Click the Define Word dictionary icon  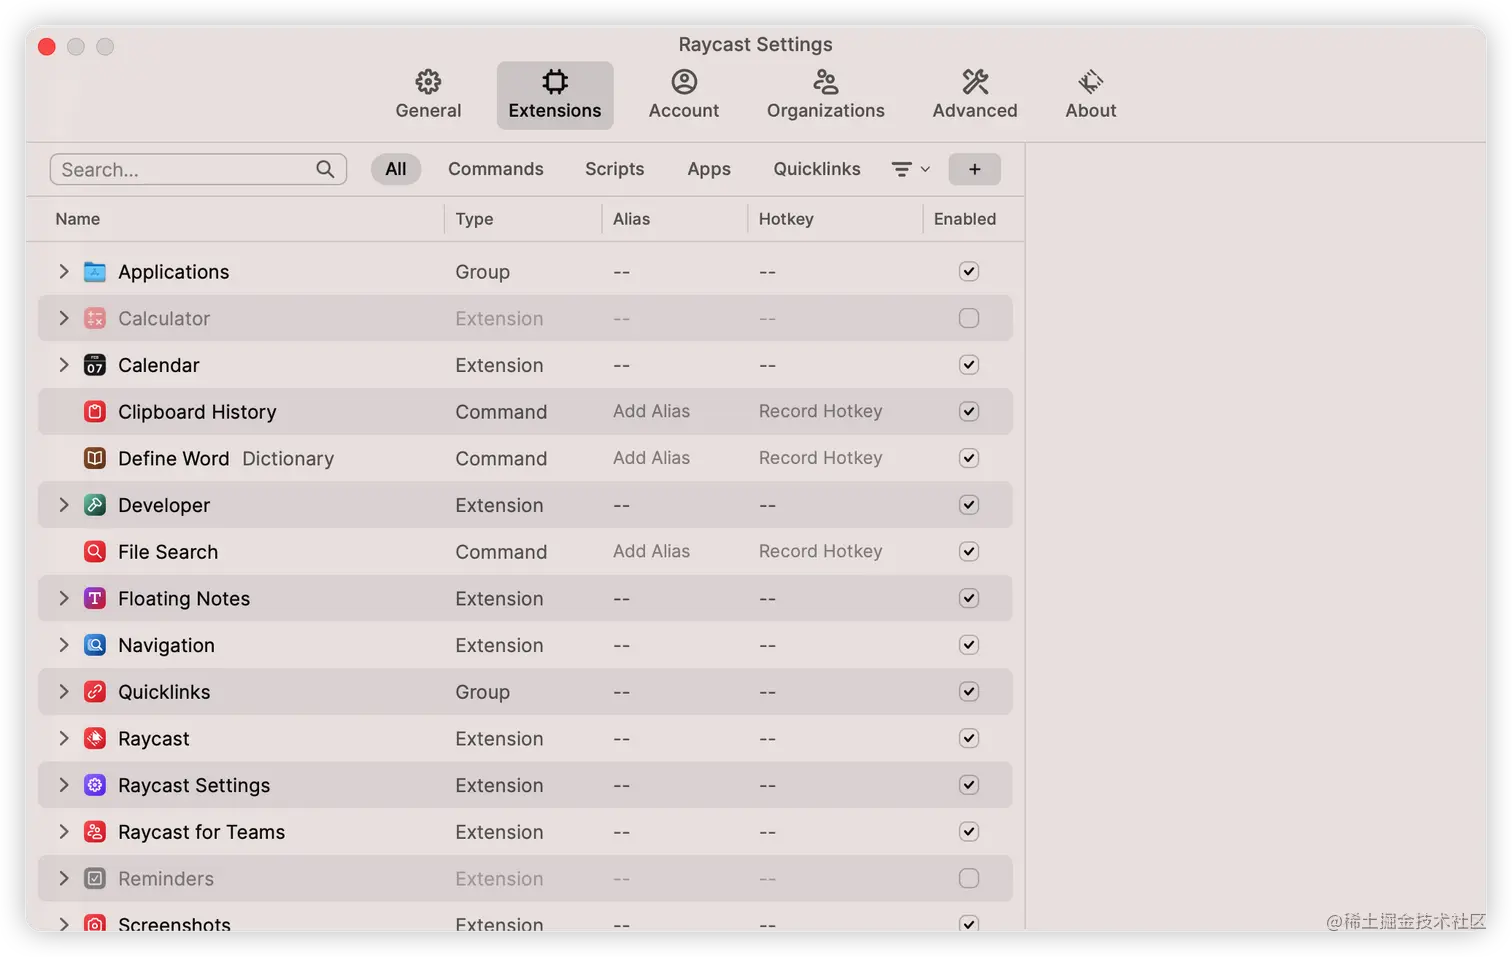(x=95, y=458)
